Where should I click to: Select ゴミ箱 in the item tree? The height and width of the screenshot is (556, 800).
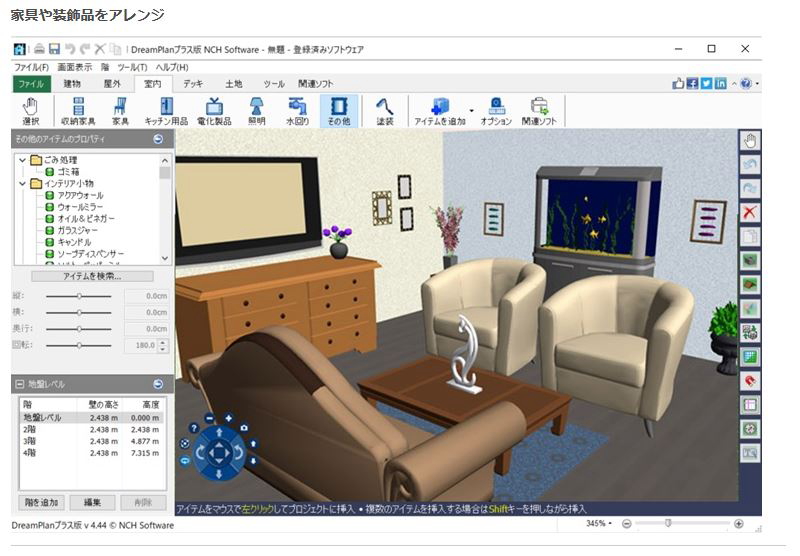click(68, 172)
